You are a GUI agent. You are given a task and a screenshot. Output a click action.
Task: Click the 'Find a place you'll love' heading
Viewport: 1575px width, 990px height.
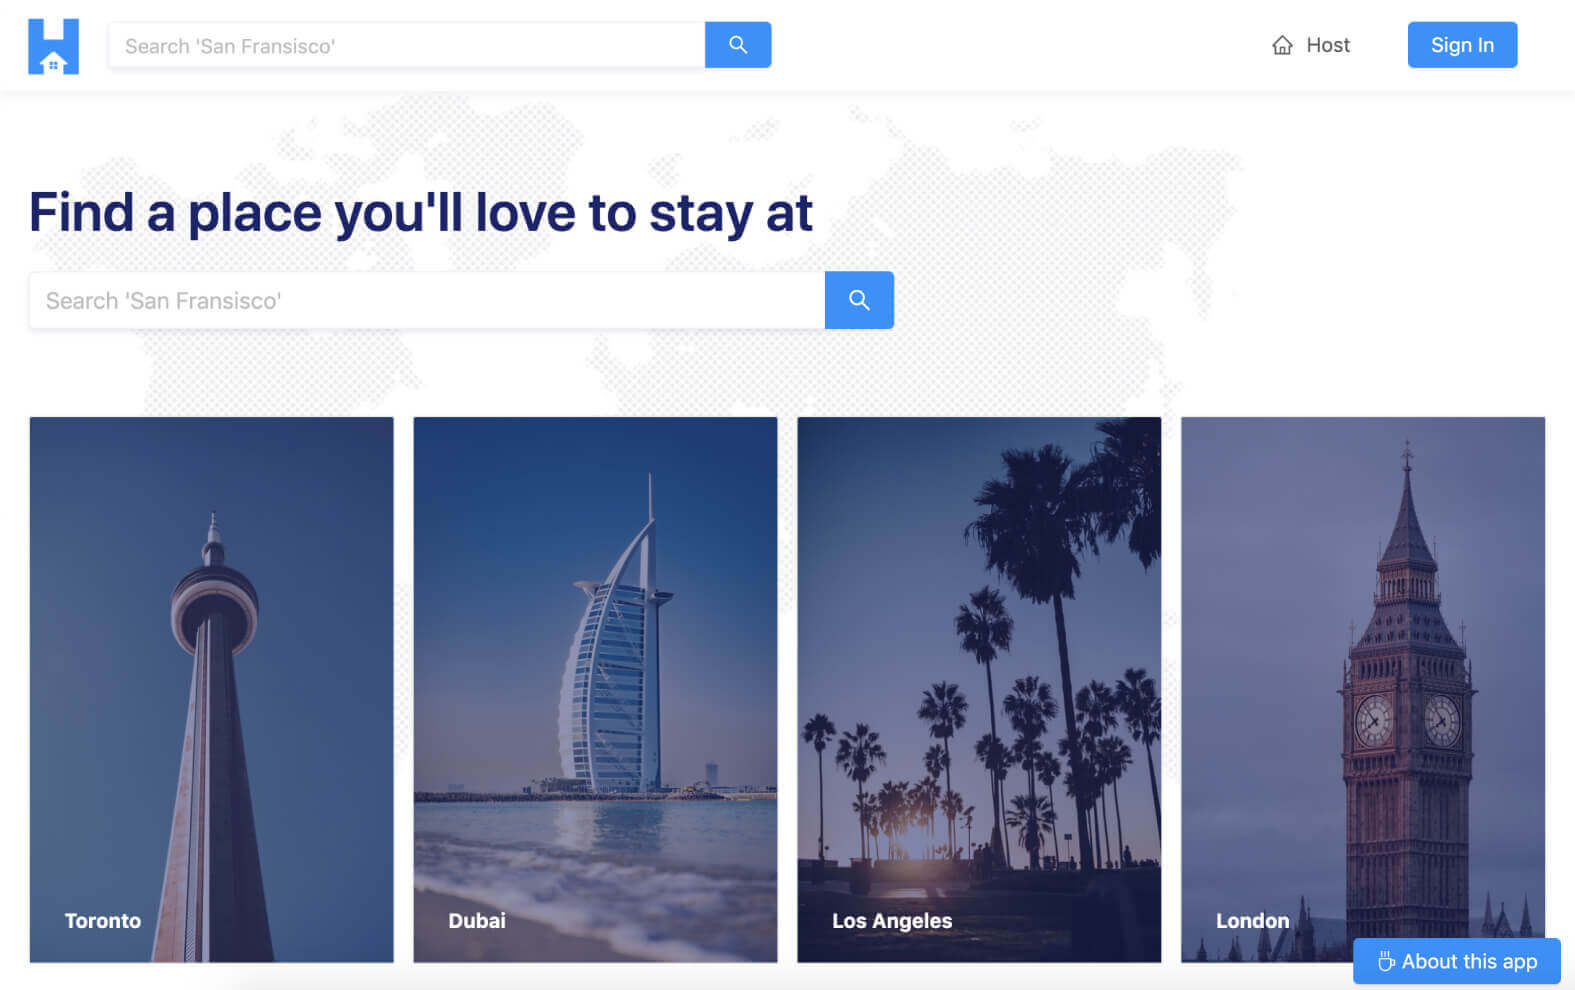421,213
